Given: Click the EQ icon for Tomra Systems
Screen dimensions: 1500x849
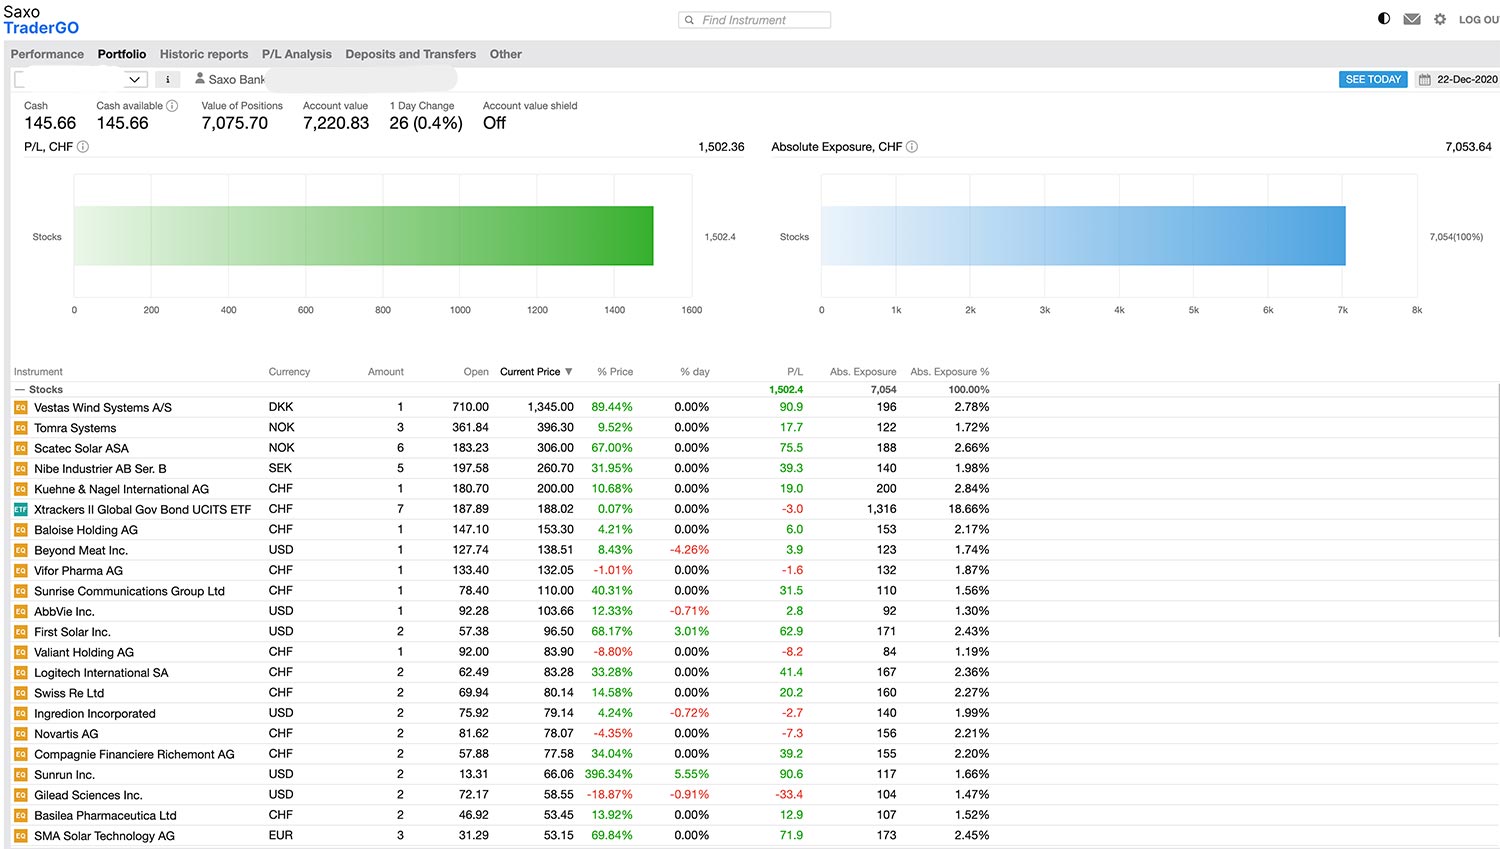Looking at the screenshot, I should tap(20, 428).
